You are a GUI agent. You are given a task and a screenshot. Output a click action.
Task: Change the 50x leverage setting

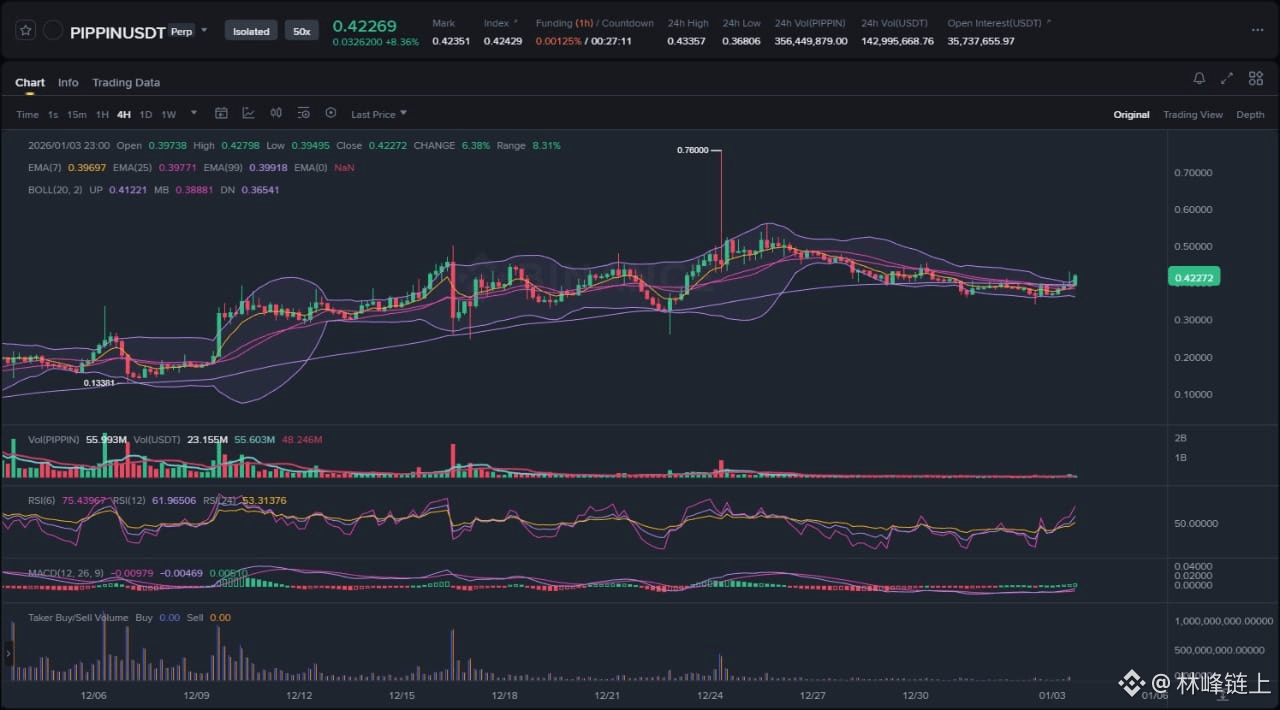click(300, 31)
